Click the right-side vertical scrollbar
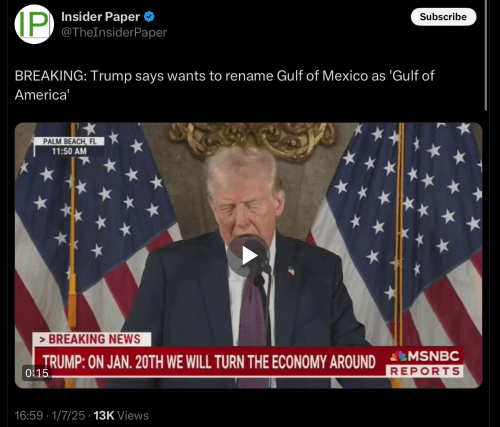The height and width of the screenshot is (427, 500). pyautogui.click(x=486, y=55)
